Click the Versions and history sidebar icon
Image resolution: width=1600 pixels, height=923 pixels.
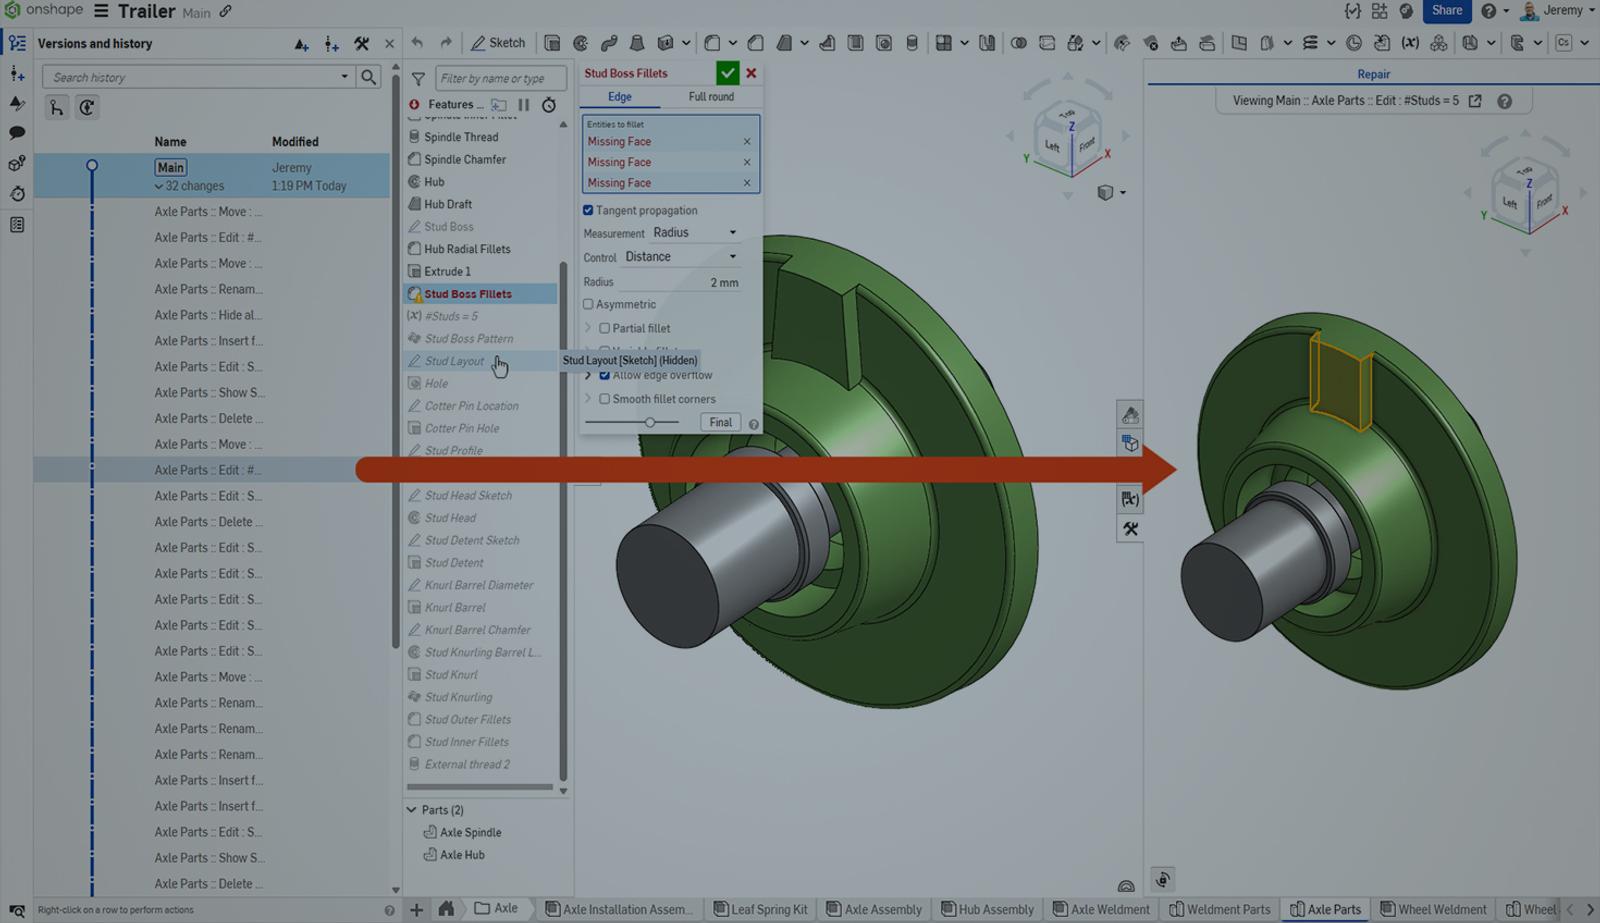(x=16, y=43)
